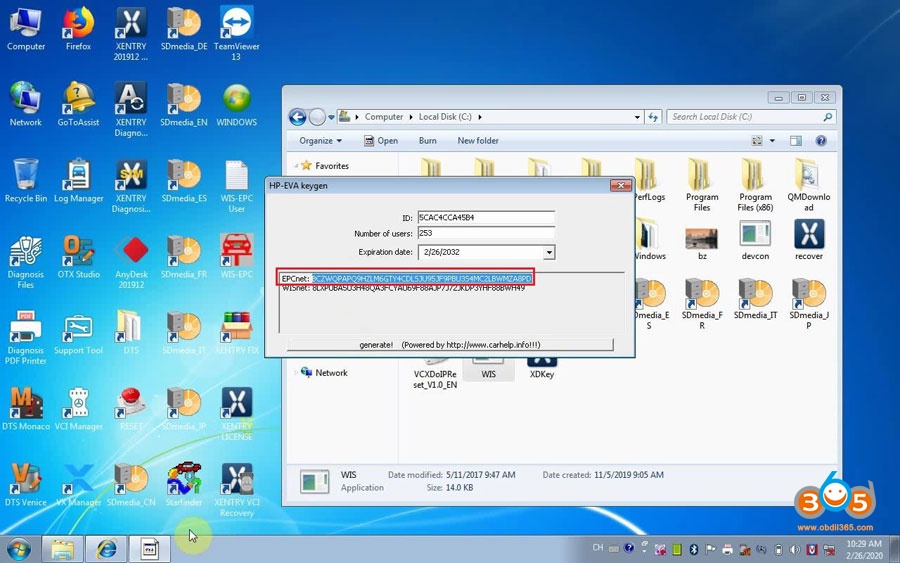Image resolution: width=900 pixels, height=563 pixels.
Task: Expand the address bar history dropdown
Action: coord(637,117)
